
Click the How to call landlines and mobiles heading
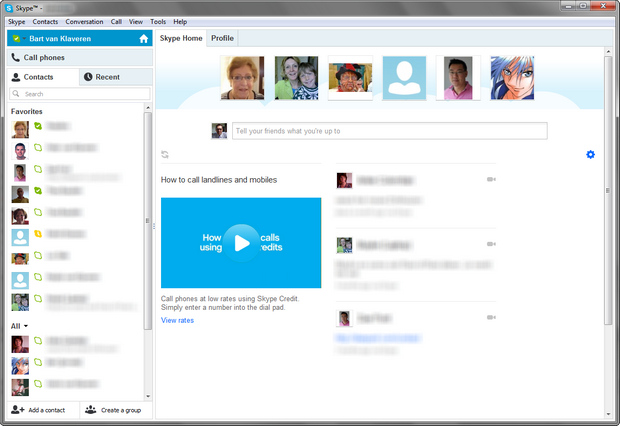point(219,180)
